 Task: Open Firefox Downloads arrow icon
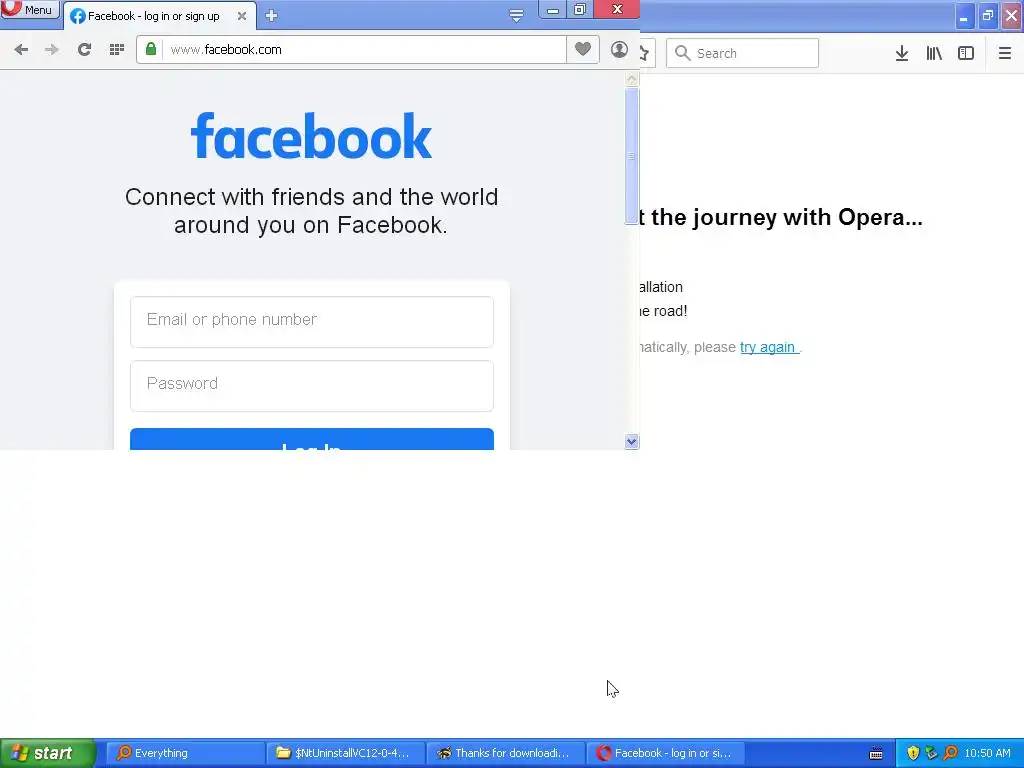902,54
